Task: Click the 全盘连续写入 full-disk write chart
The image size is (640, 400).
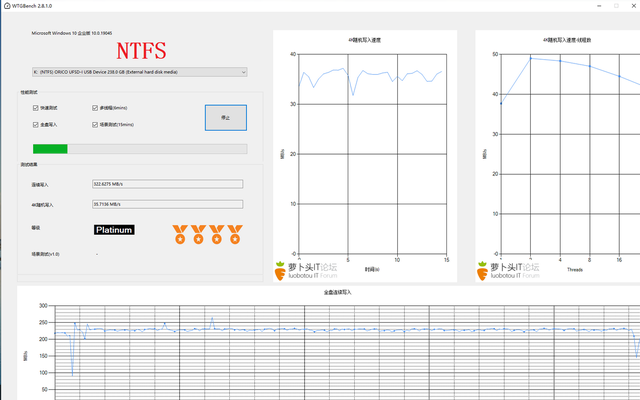Action: tap(329, 343)
